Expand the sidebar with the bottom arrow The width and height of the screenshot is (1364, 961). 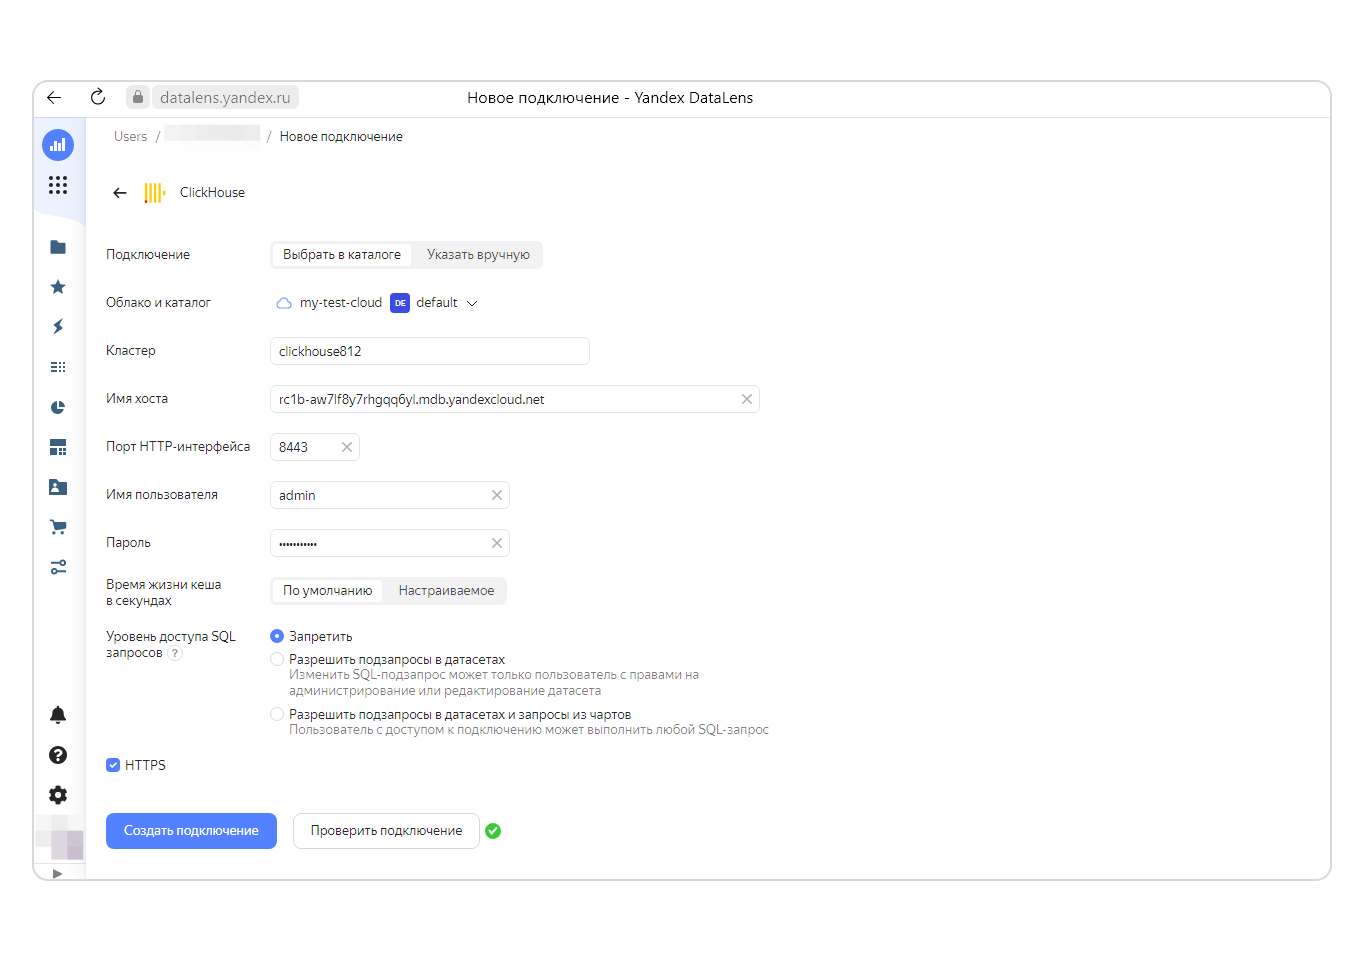pyautogui.click(x=58, y=873)
